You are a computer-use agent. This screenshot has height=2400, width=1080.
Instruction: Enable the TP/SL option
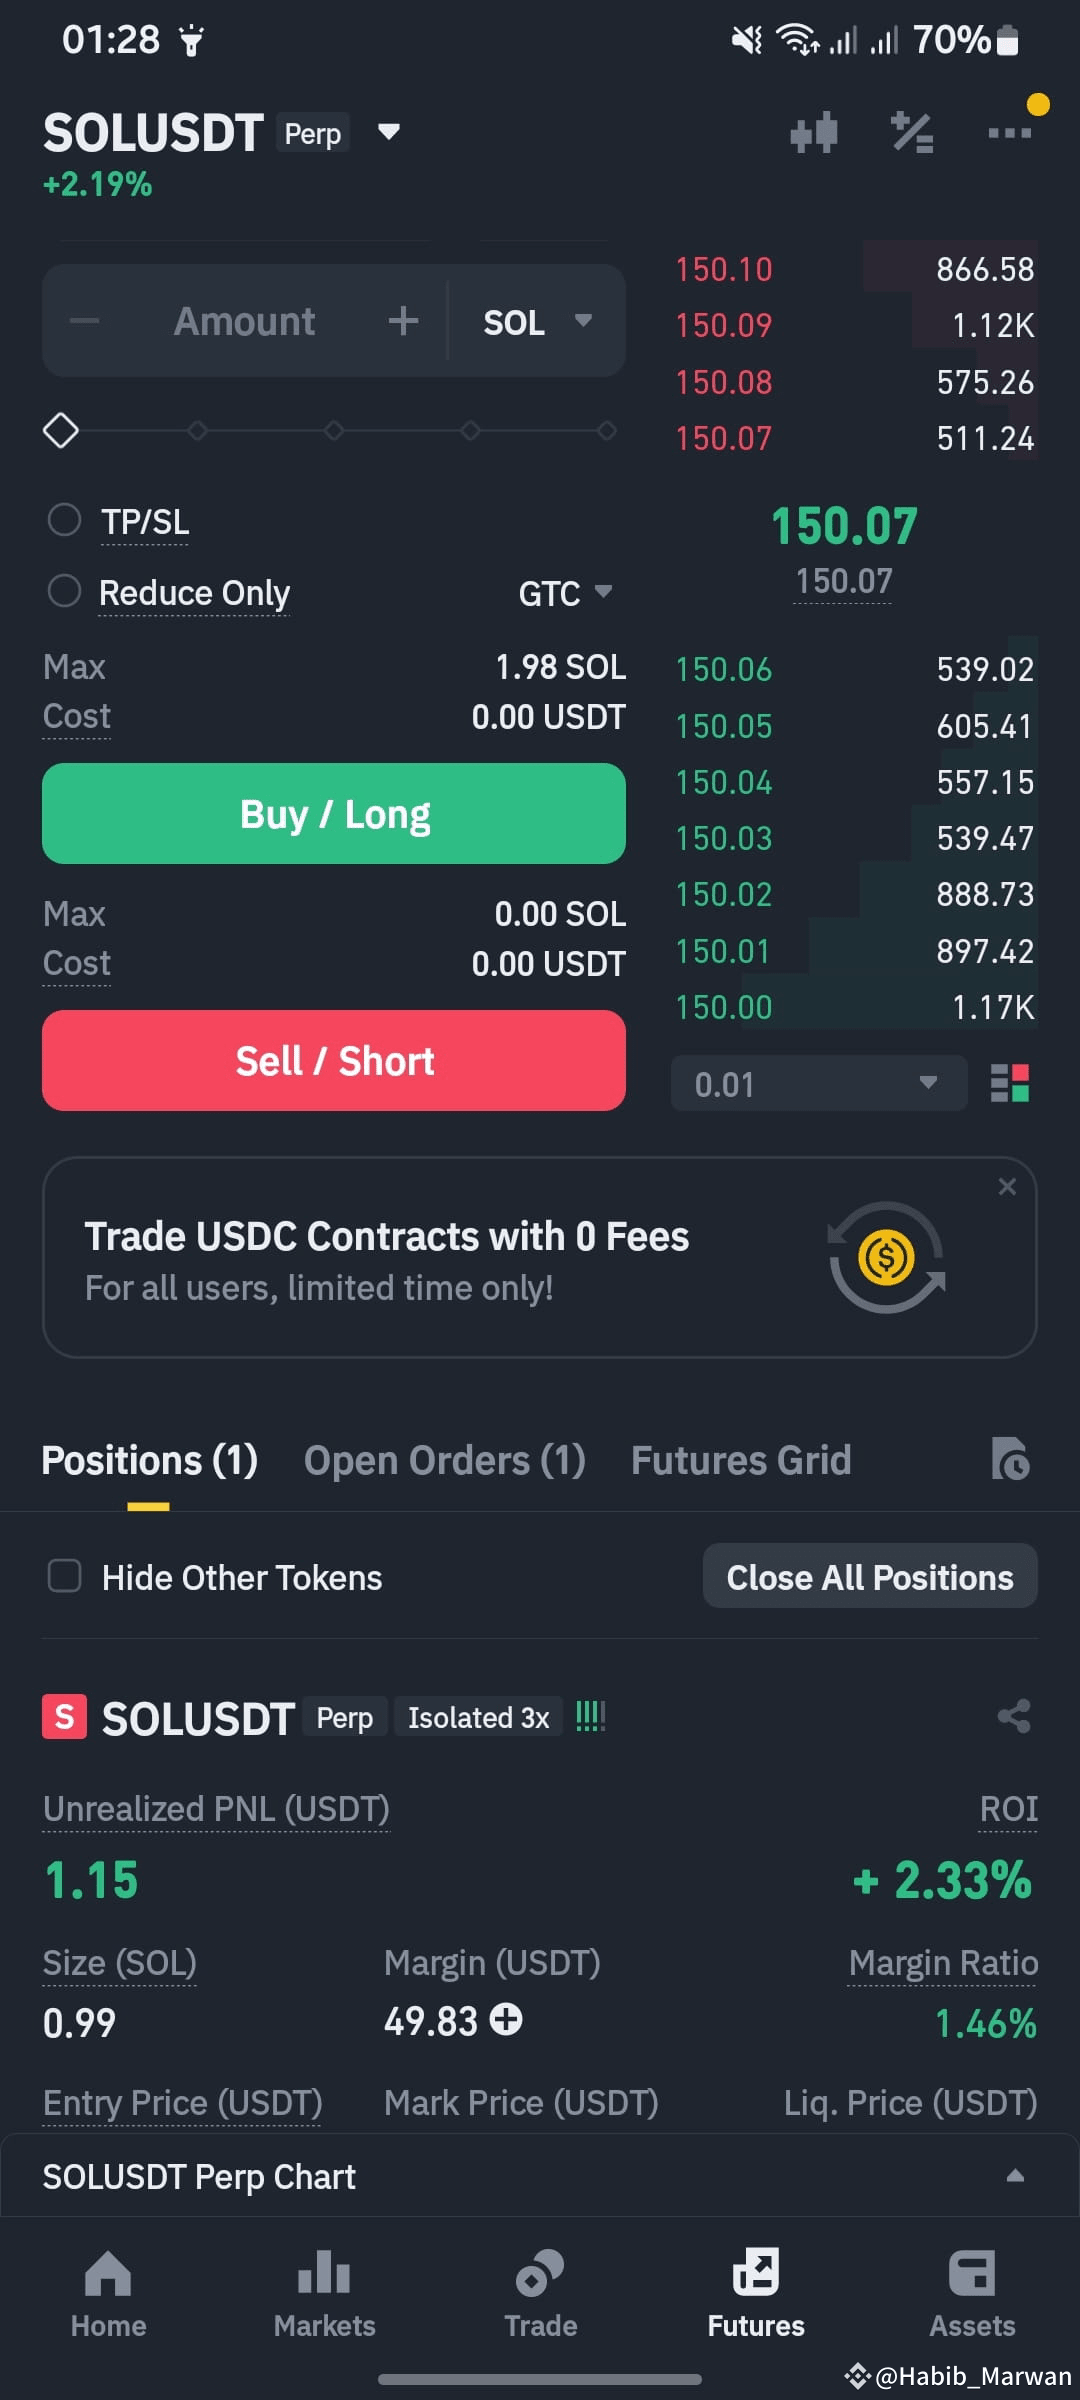click(65, 520)
